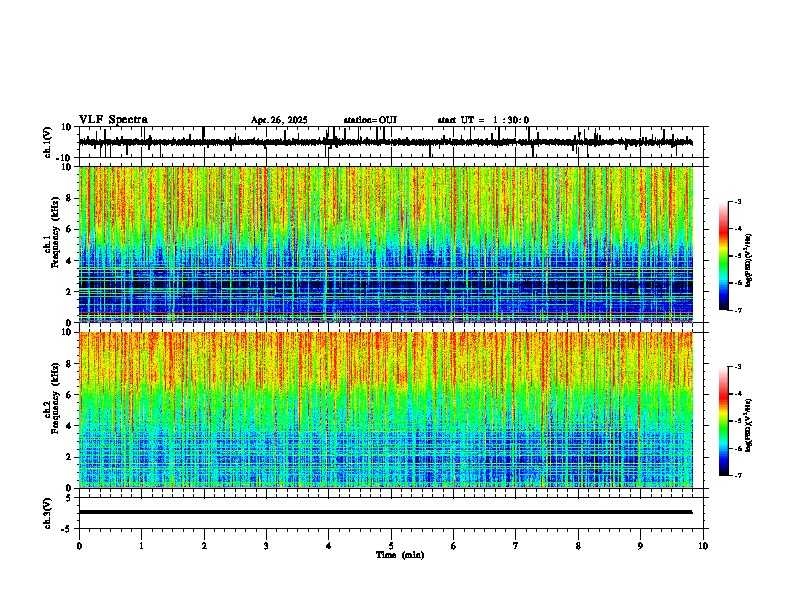Screen dimensions: 792x612
Task: Click the ch.1 waveform trace panel
Action: coord(393,142)
